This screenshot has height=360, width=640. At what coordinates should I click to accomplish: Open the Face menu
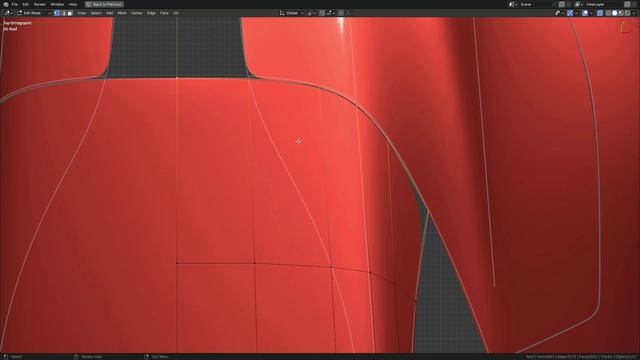pos(164,13)
